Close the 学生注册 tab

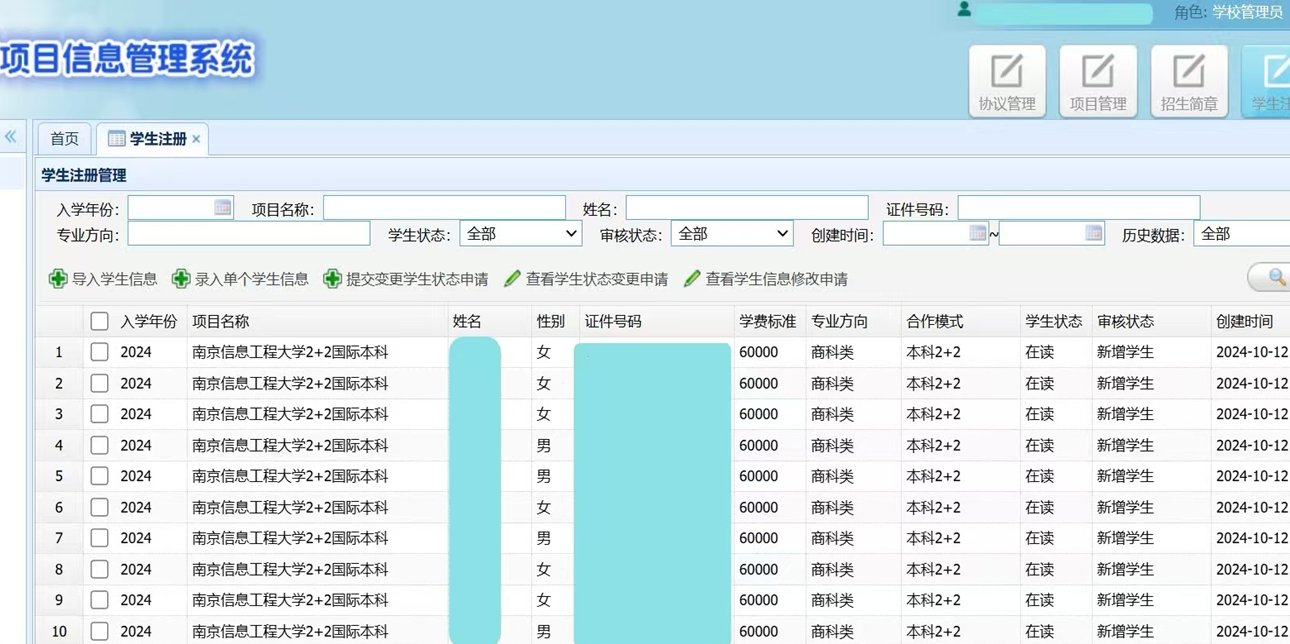[197, 139]
